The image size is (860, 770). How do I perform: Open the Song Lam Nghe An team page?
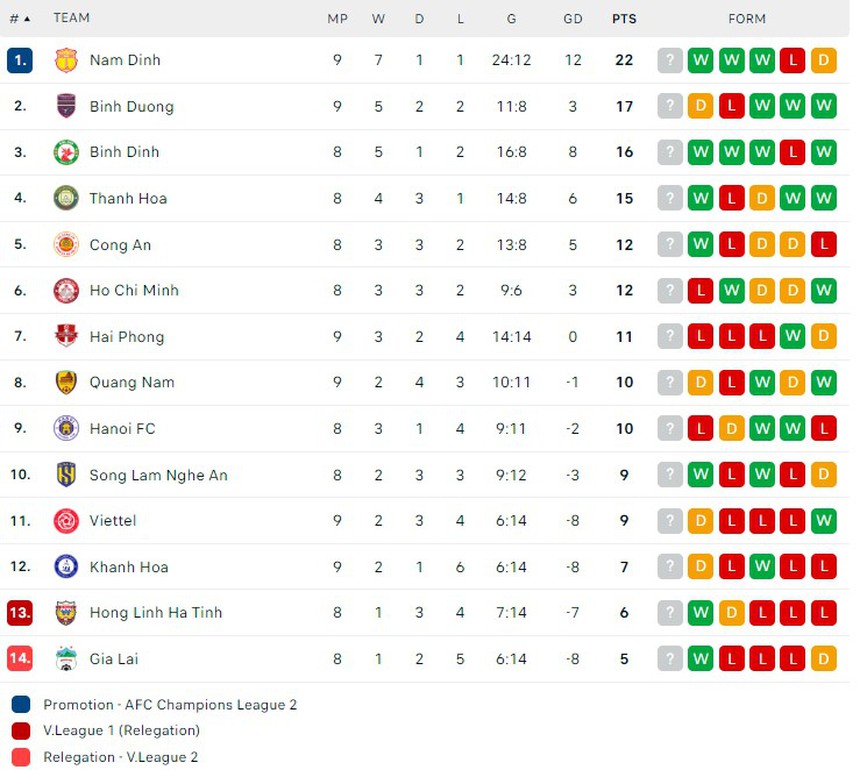coord(158,474)
